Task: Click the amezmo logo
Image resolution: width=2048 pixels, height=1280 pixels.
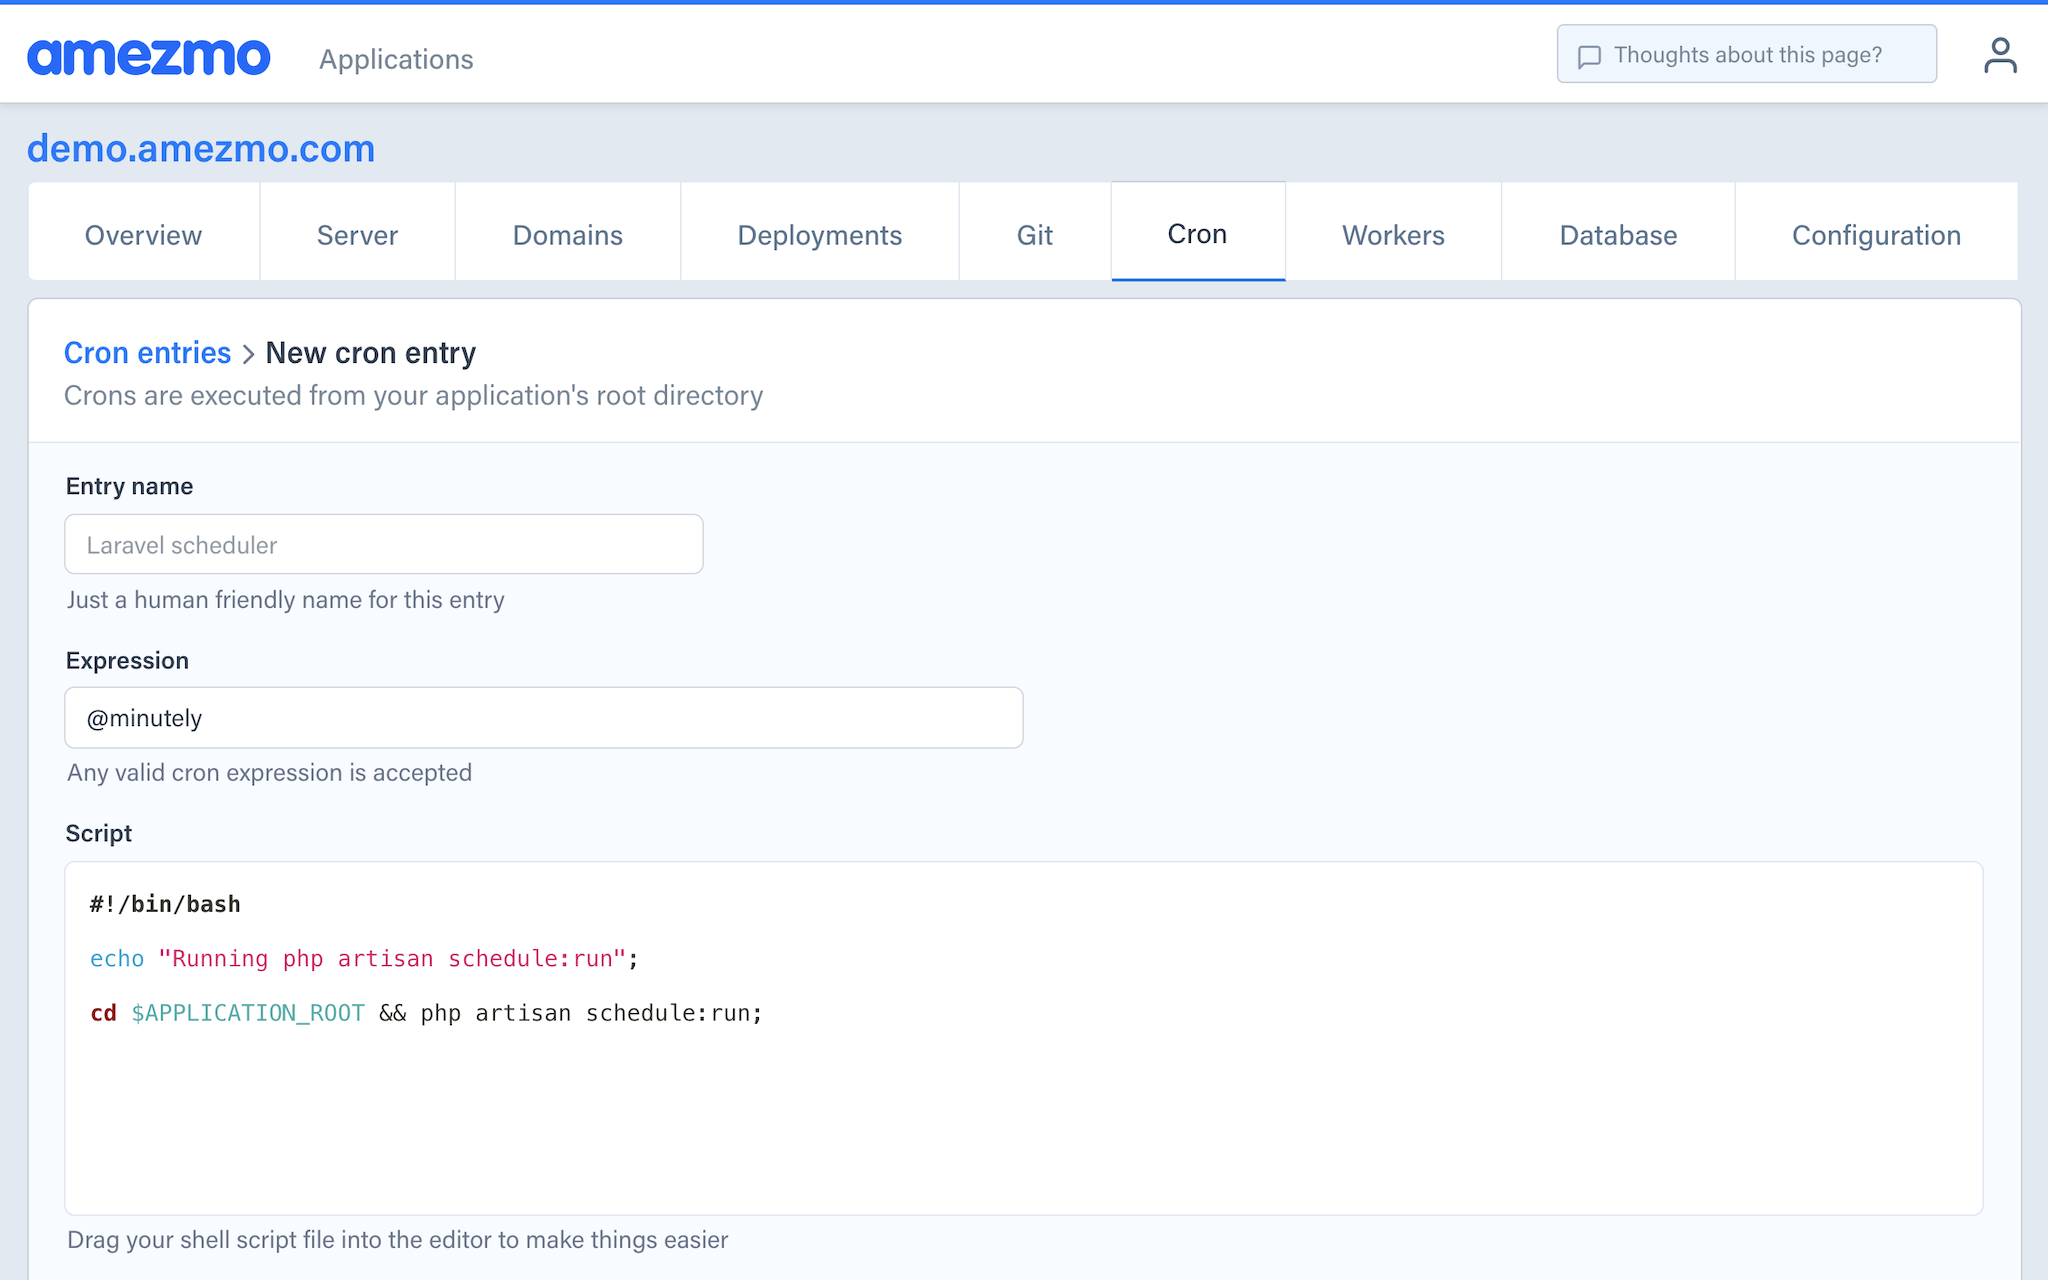Action: coord(149,57)
